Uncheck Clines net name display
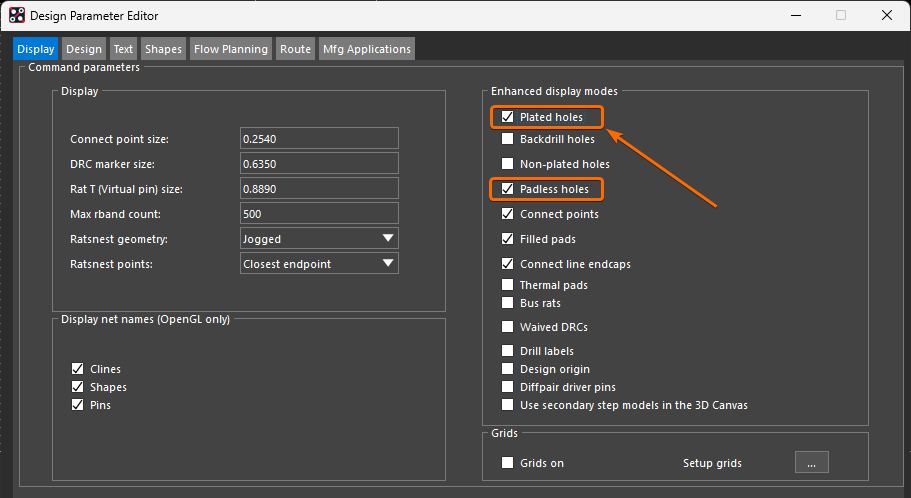The width and height of the screenshot is (911, 498). 77,369
